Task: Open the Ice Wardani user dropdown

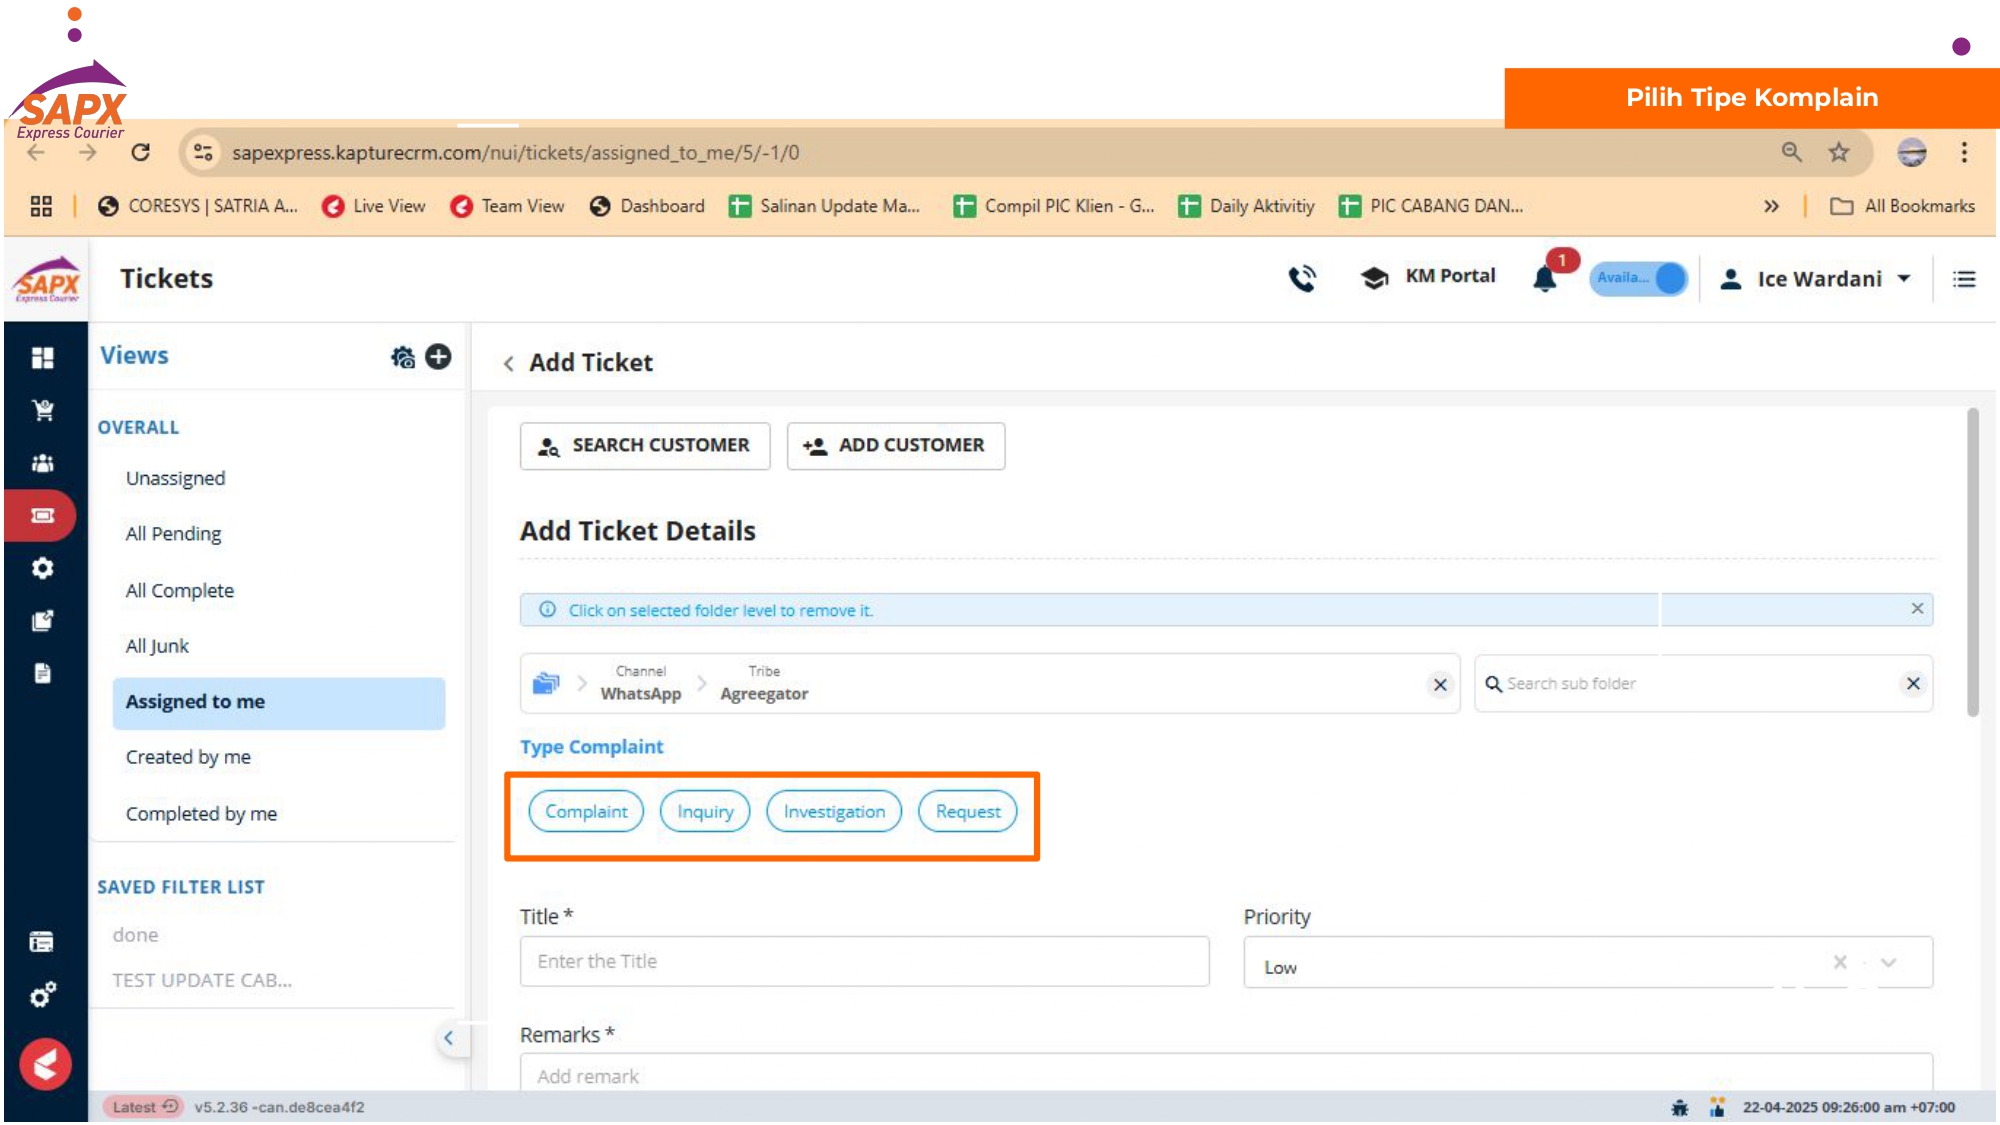Action: pos(1816,279)
